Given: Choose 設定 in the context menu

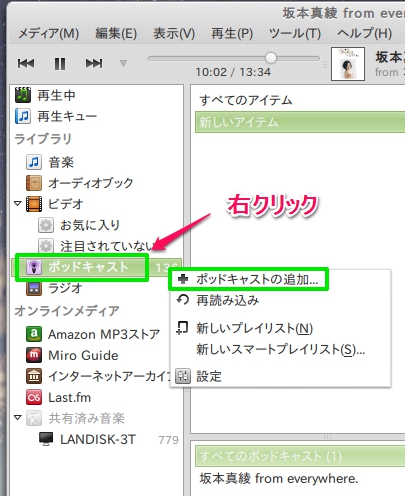Looking at the screenshot, I should pyautogui.click(x=280, y=376).
